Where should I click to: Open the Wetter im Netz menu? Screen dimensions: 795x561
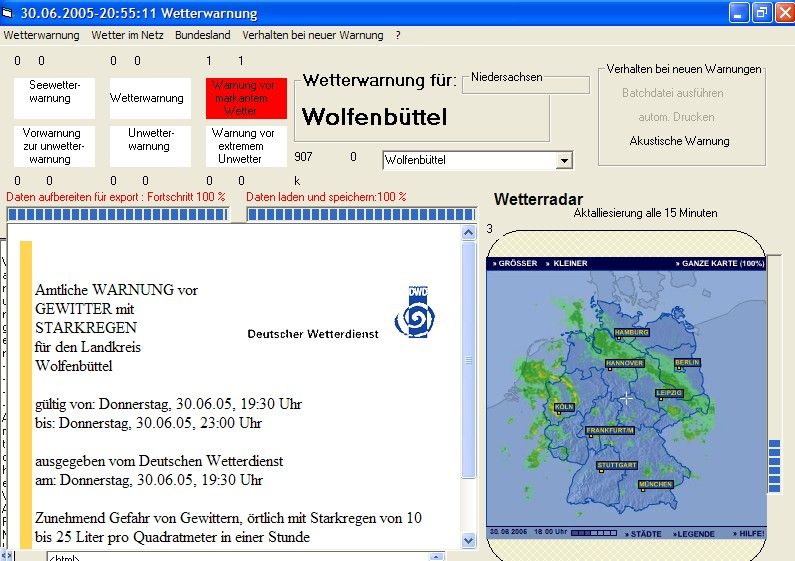pos(126,35)
